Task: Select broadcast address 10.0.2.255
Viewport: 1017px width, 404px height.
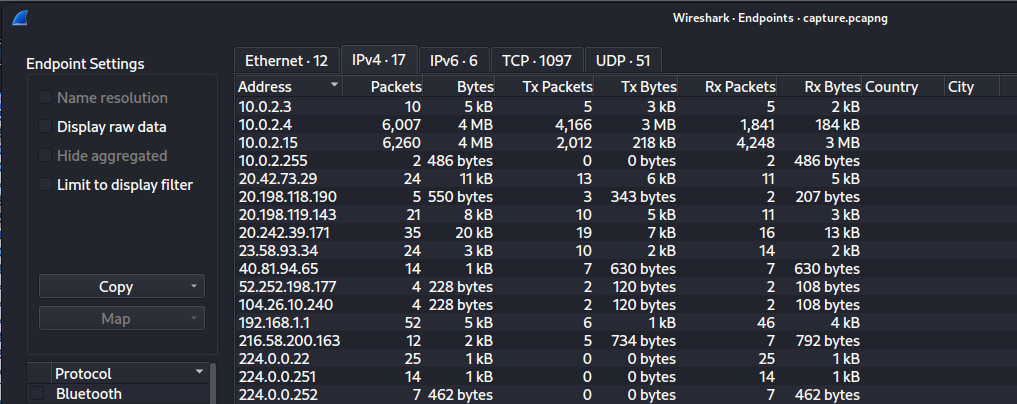Action: [626, 161]
